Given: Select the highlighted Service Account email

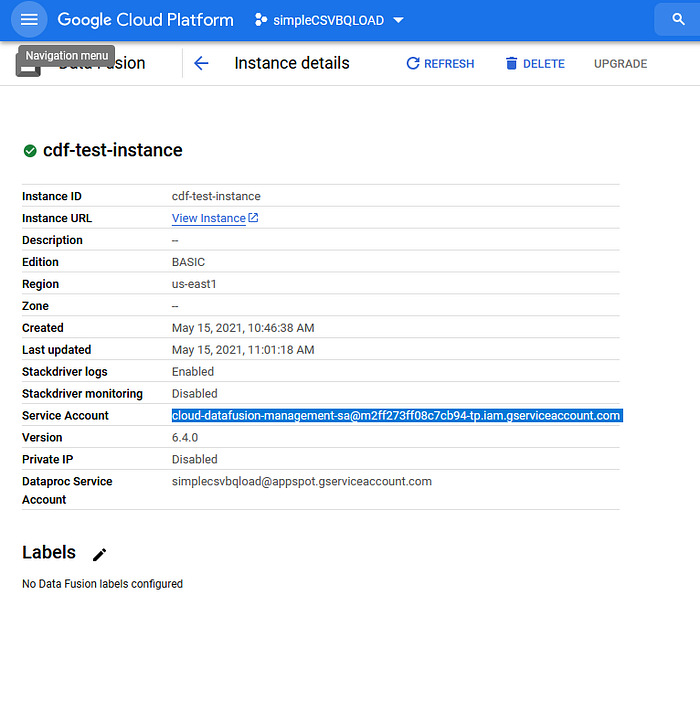Looking at the screenshot, I should 397,416.
